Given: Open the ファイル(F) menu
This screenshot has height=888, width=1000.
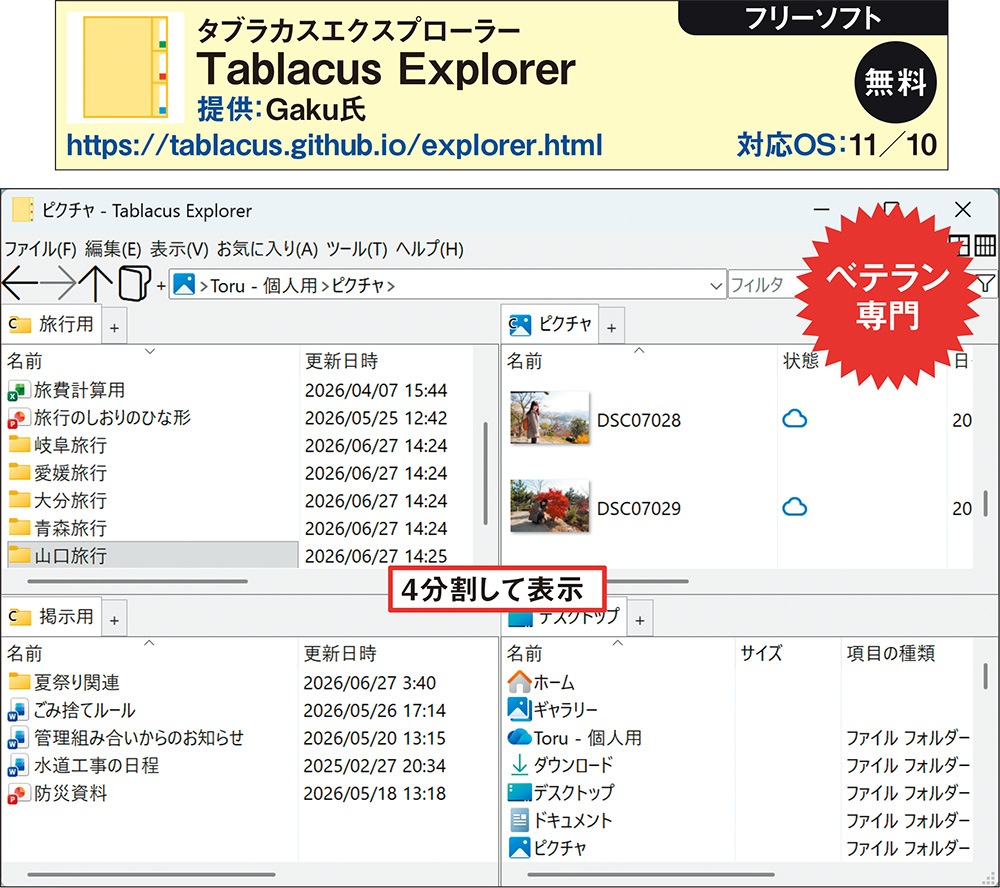Looking at the screenshot, I should (x=40, y=249).
